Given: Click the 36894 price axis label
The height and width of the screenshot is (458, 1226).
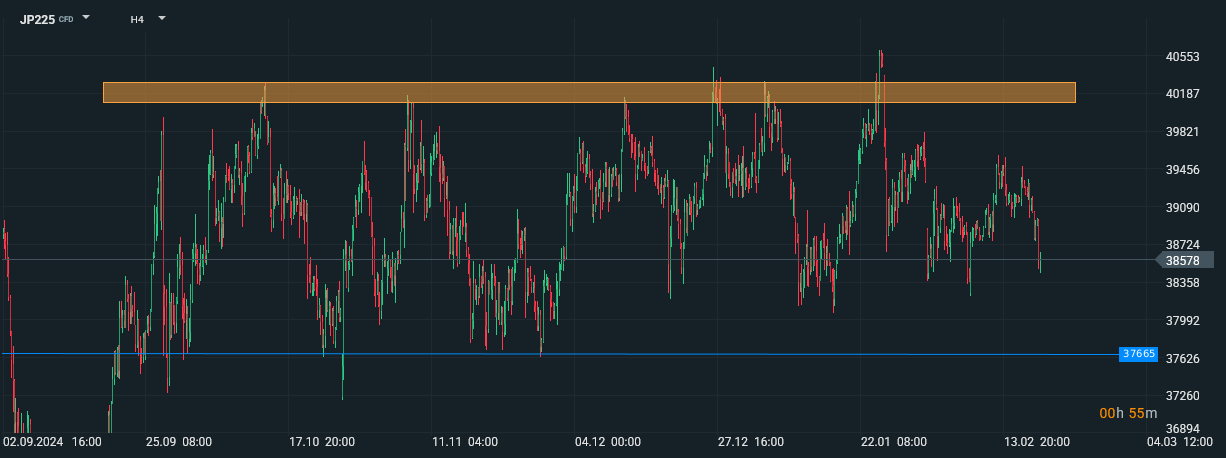Looking at the screenshot, I should coord(1183,428).
